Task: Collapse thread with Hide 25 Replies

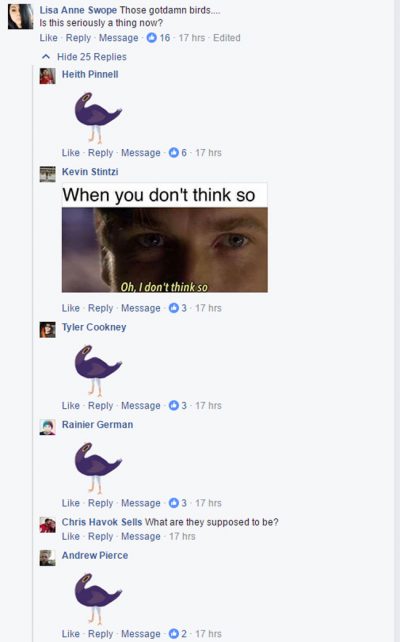Action: click(92, 57)
